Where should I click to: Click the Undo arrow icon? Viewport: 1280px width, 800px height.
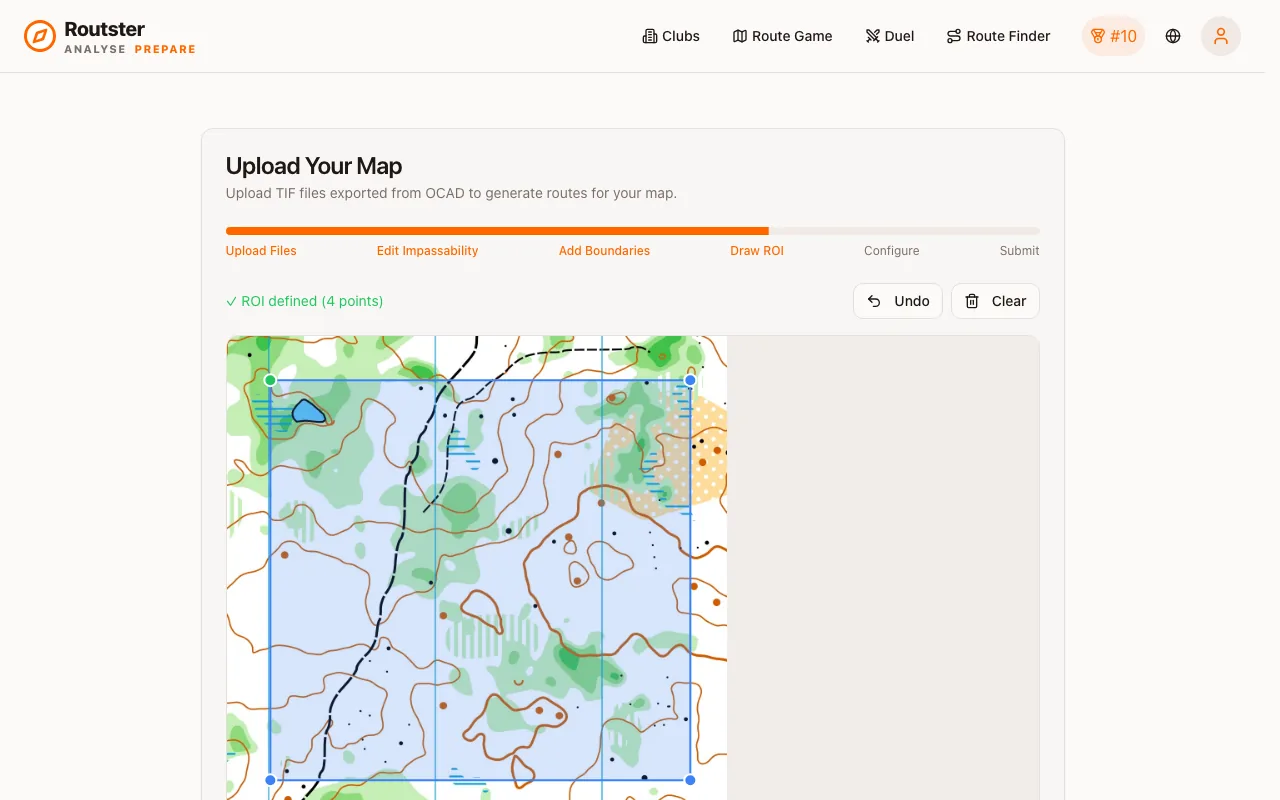click(x=874, y=301)
